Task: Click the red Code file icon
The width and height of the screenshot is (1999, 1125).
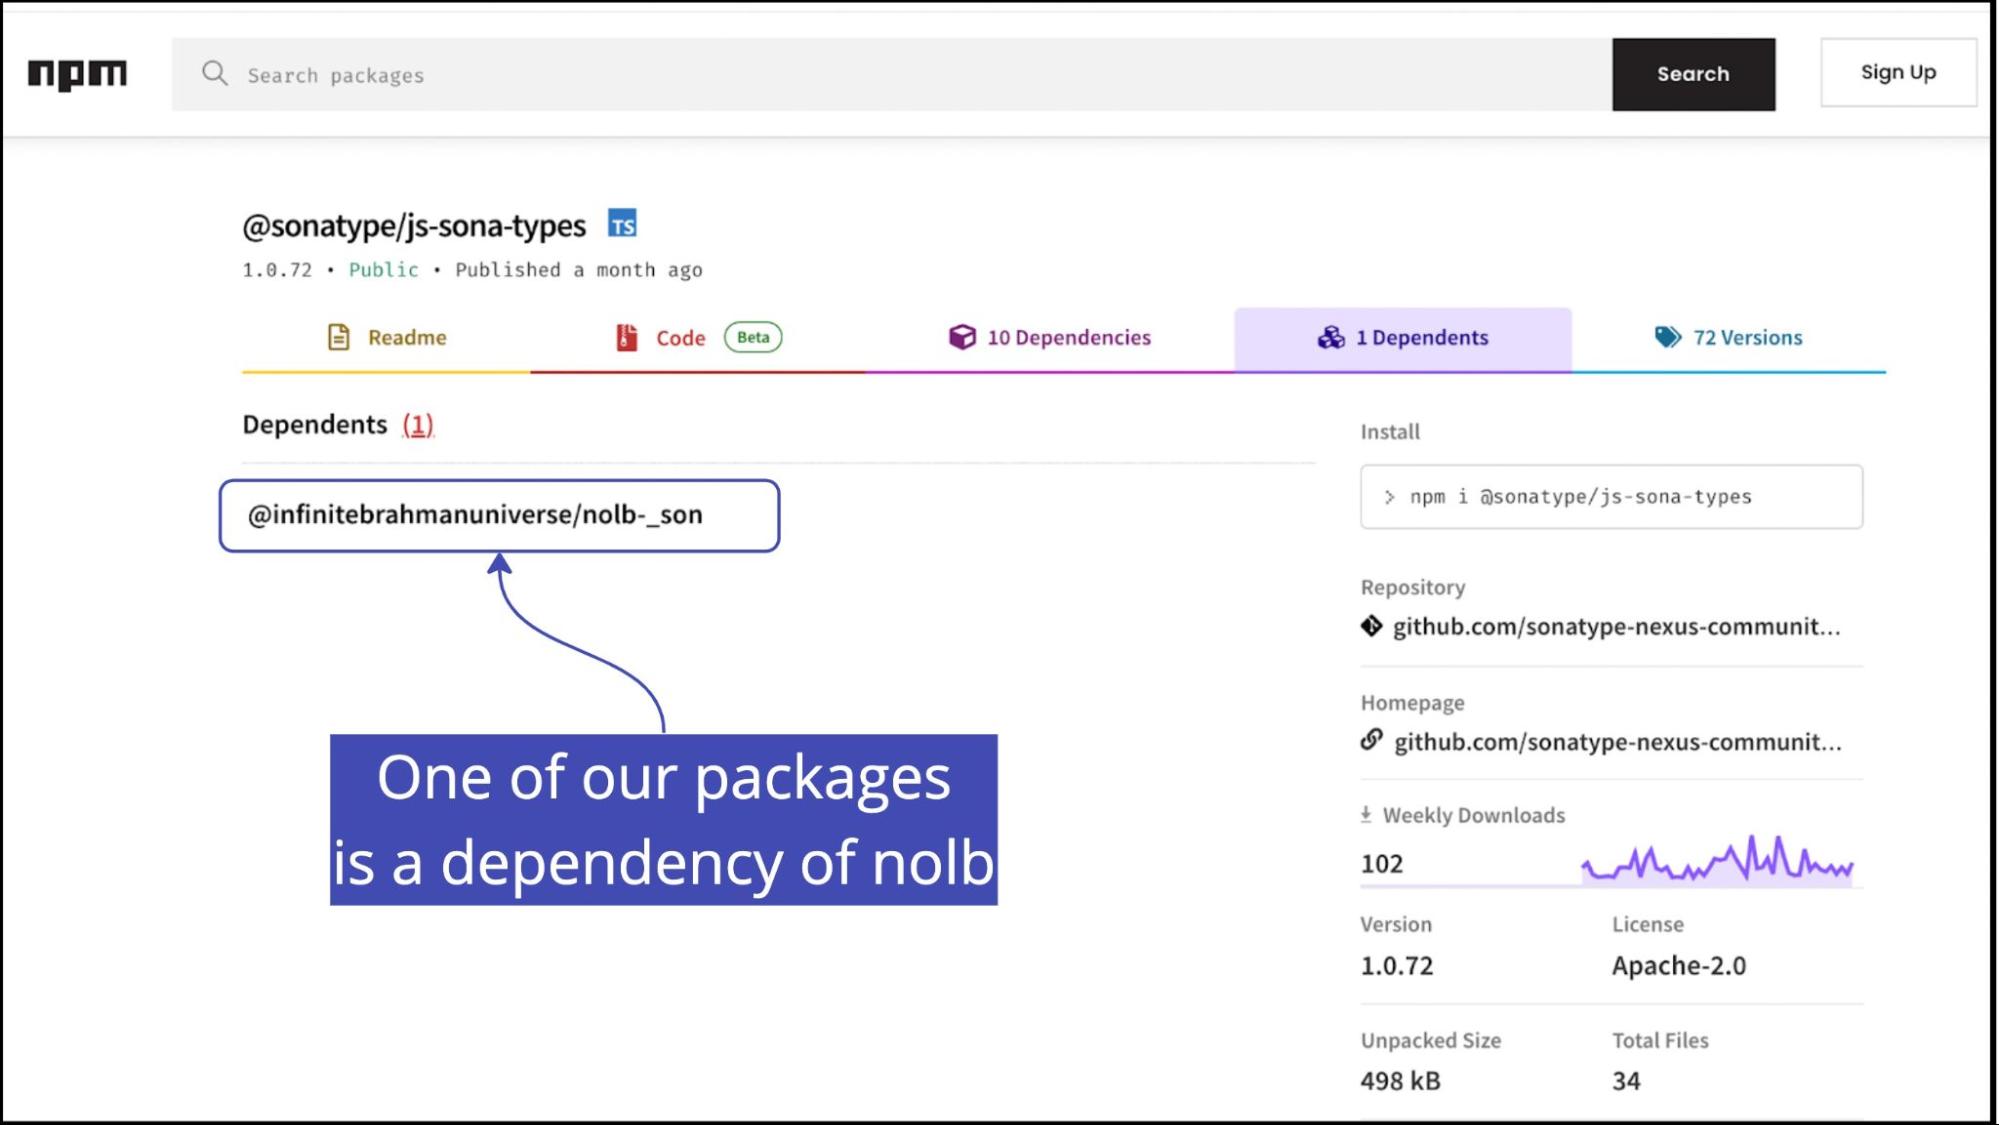Action: (626, 337)
